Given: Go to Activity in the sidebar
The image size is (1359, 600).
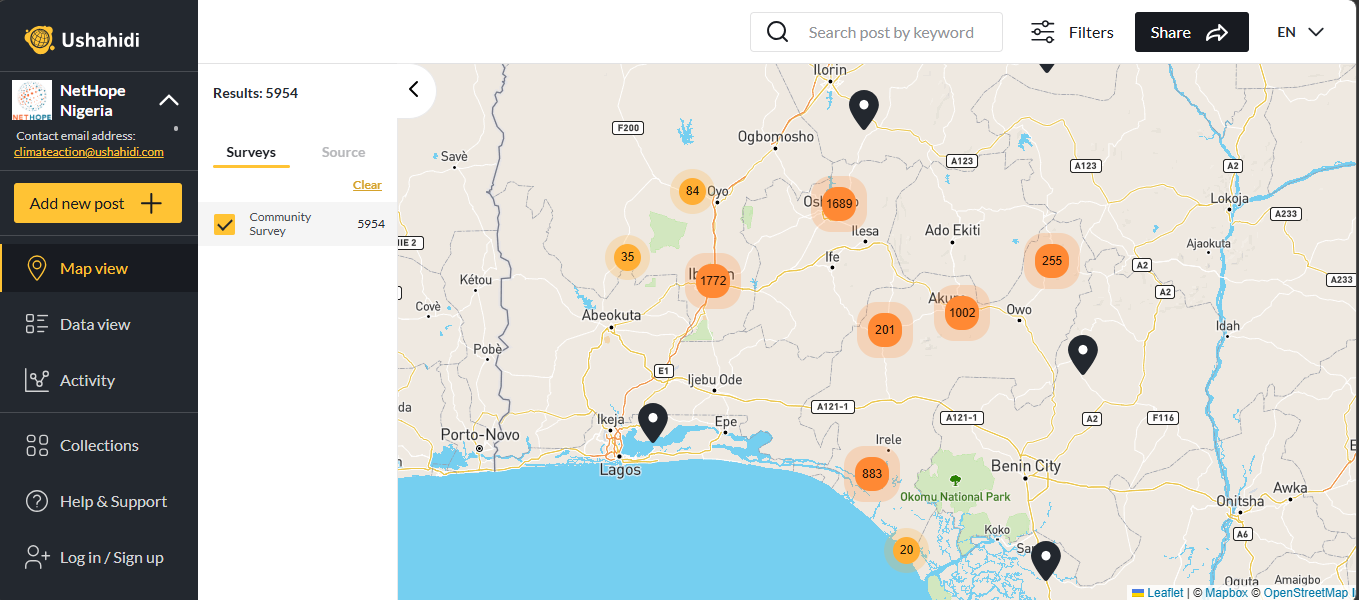Looking at the screenshot, I should pyautogui.click(x=87, y=380).
